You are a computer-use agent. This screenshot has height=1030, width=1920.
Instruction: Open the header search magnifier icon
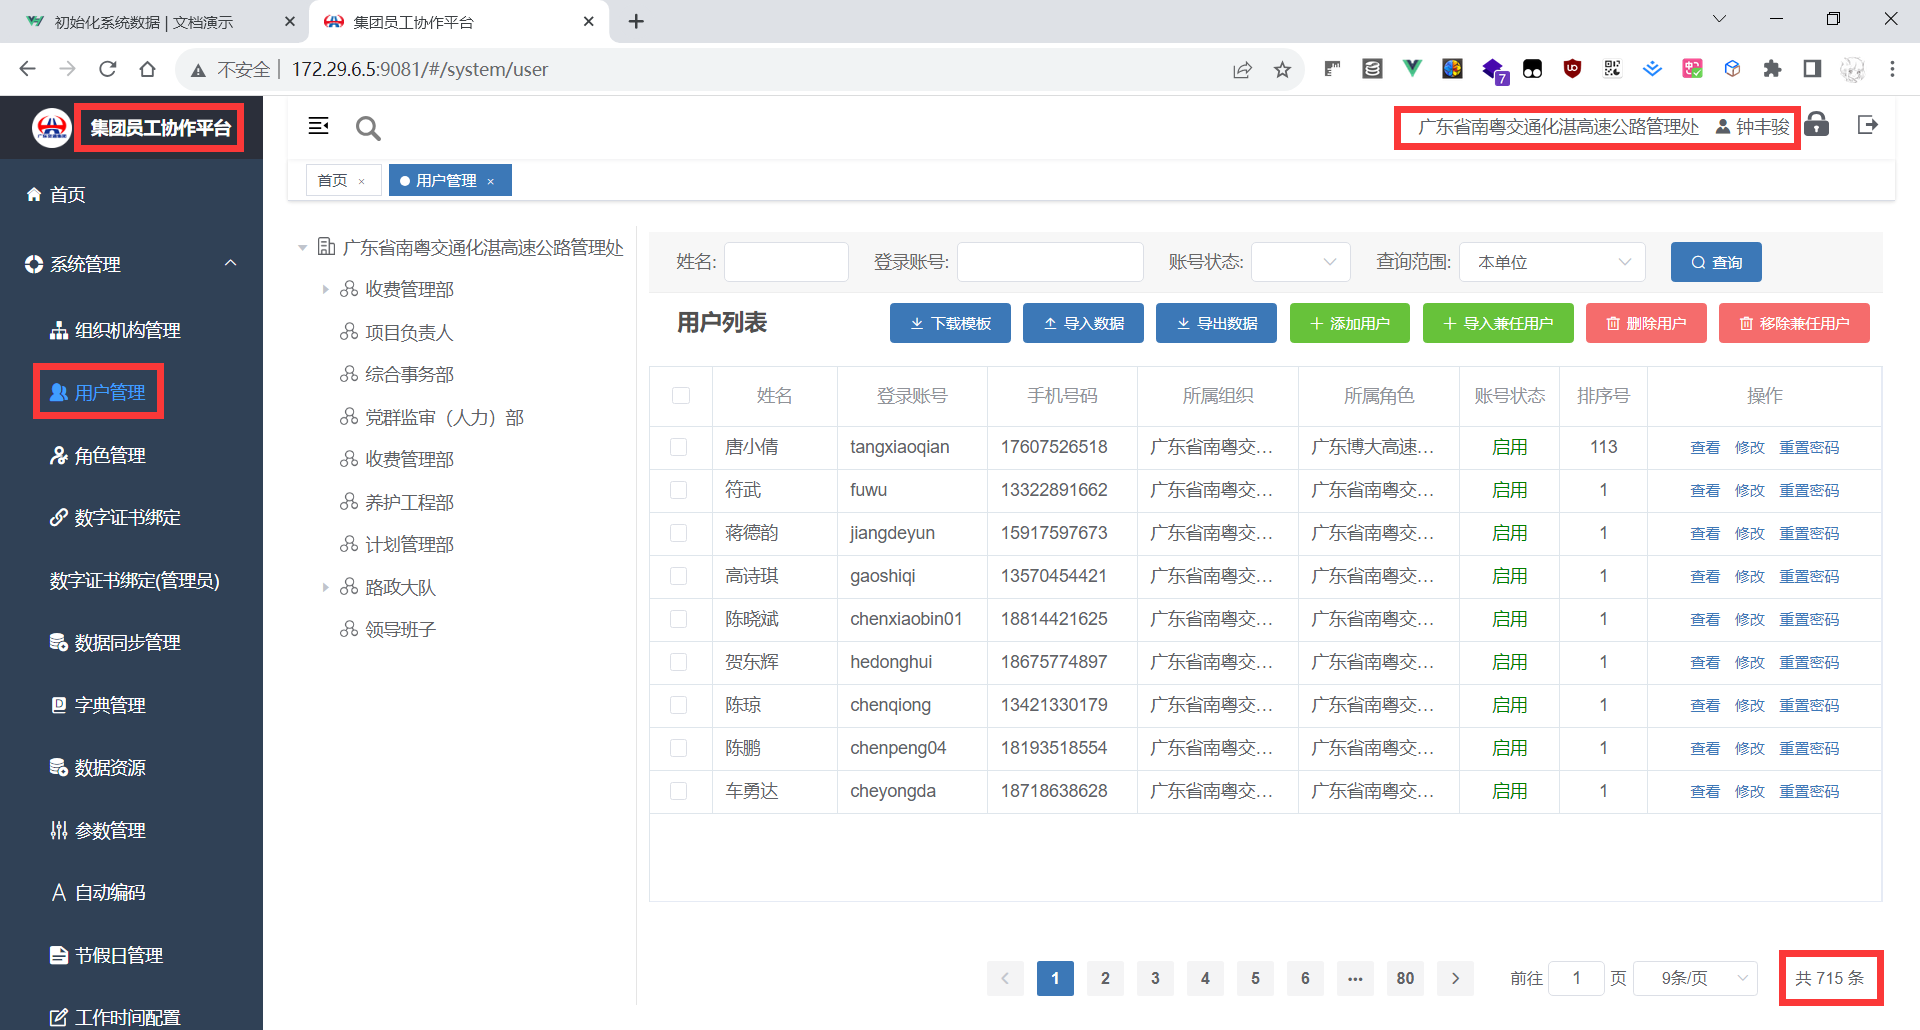(x=368, y=128)
